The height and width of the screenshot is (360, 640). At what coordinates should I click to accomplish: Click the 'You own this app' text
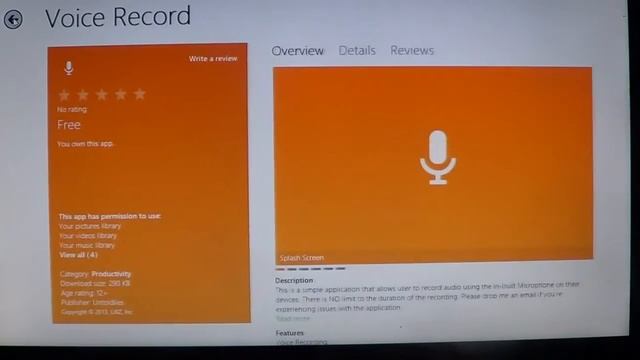point(85,144)
